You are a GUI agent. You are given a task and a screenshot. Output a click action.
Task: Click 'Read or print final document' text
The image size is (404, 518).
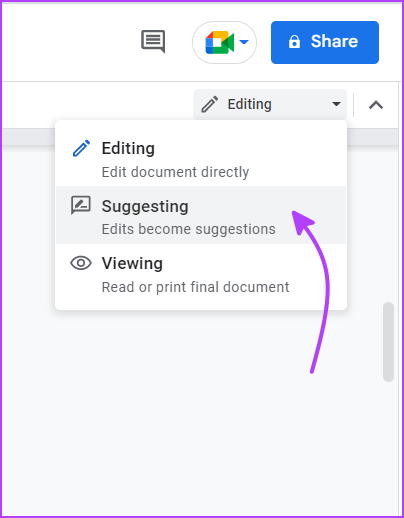tap(195, 287)
